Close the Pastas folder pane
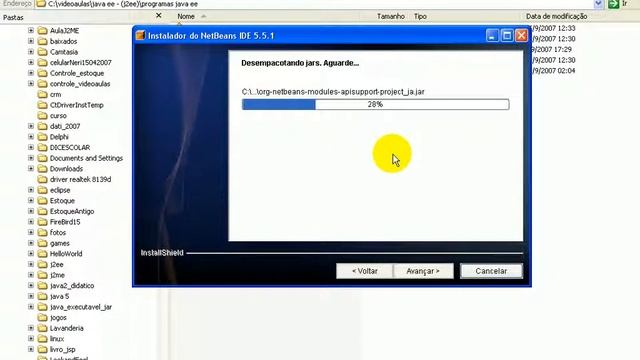Screen dimensions: 640x360 (159, 16)
